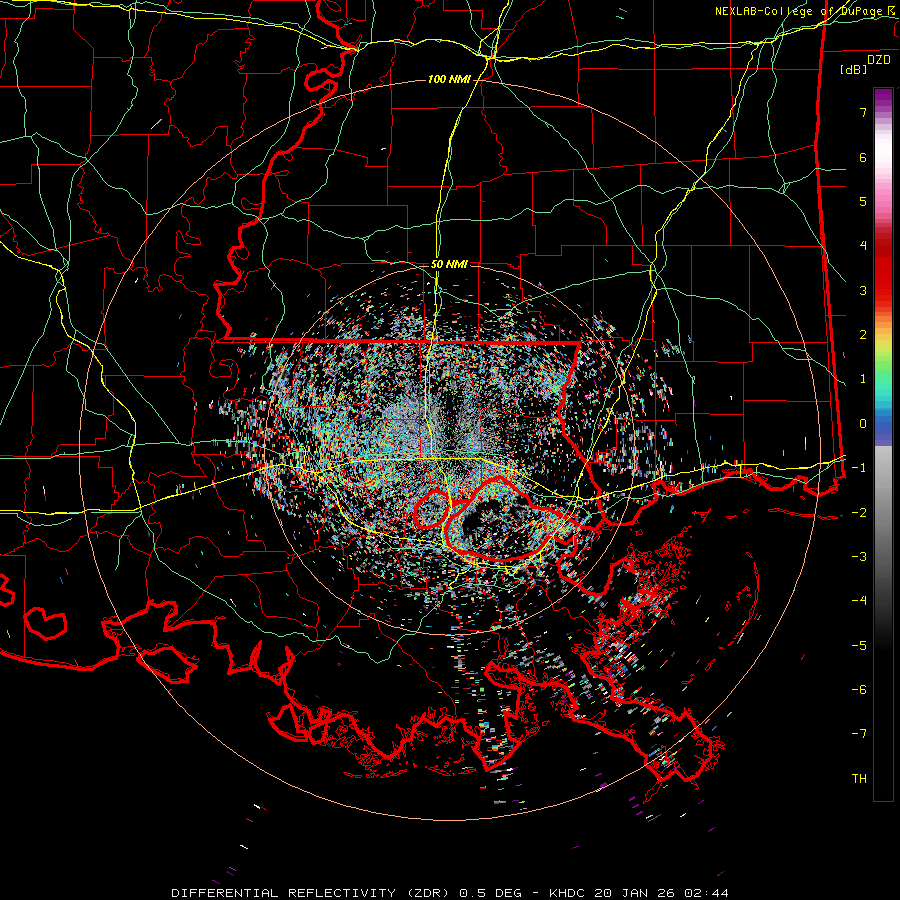Click the -1 value on color scale
The image size is (900, 900).
coord(859,468)
